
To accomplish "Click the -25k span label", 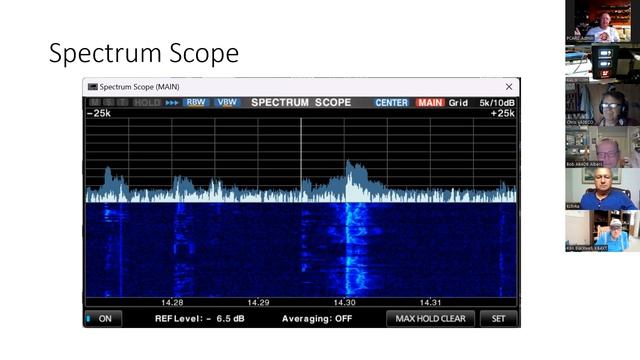I will click(99, 113).
